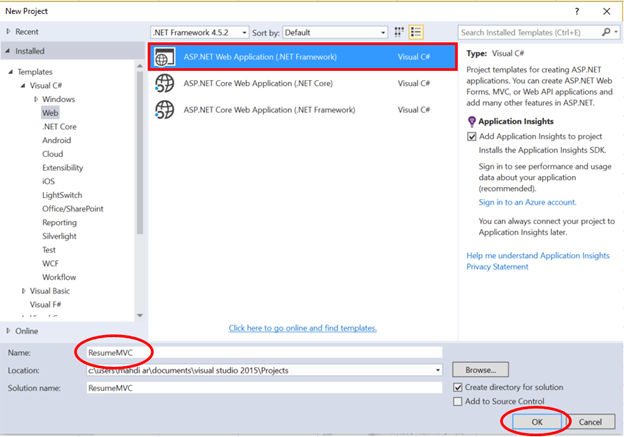The width and height of the screenshot is (624, 437).
Task: Select the WCF category
Action: tap(51, 263)
